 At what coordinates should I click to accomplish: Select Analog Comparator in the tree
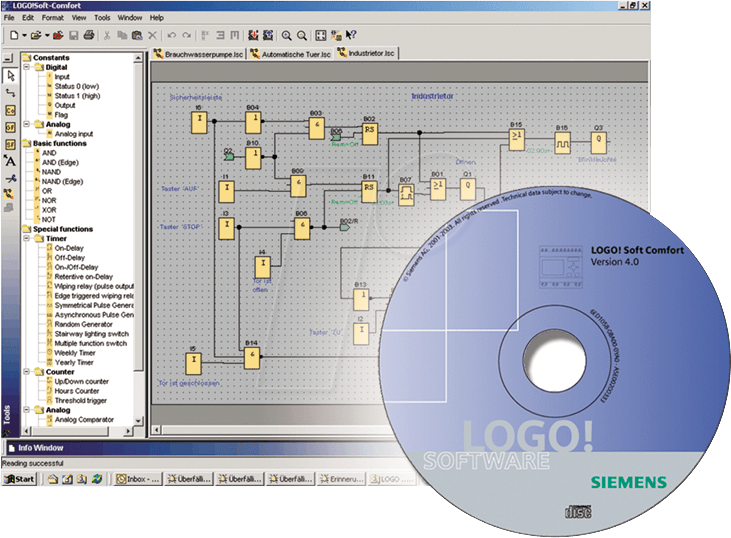coord(84,420)
